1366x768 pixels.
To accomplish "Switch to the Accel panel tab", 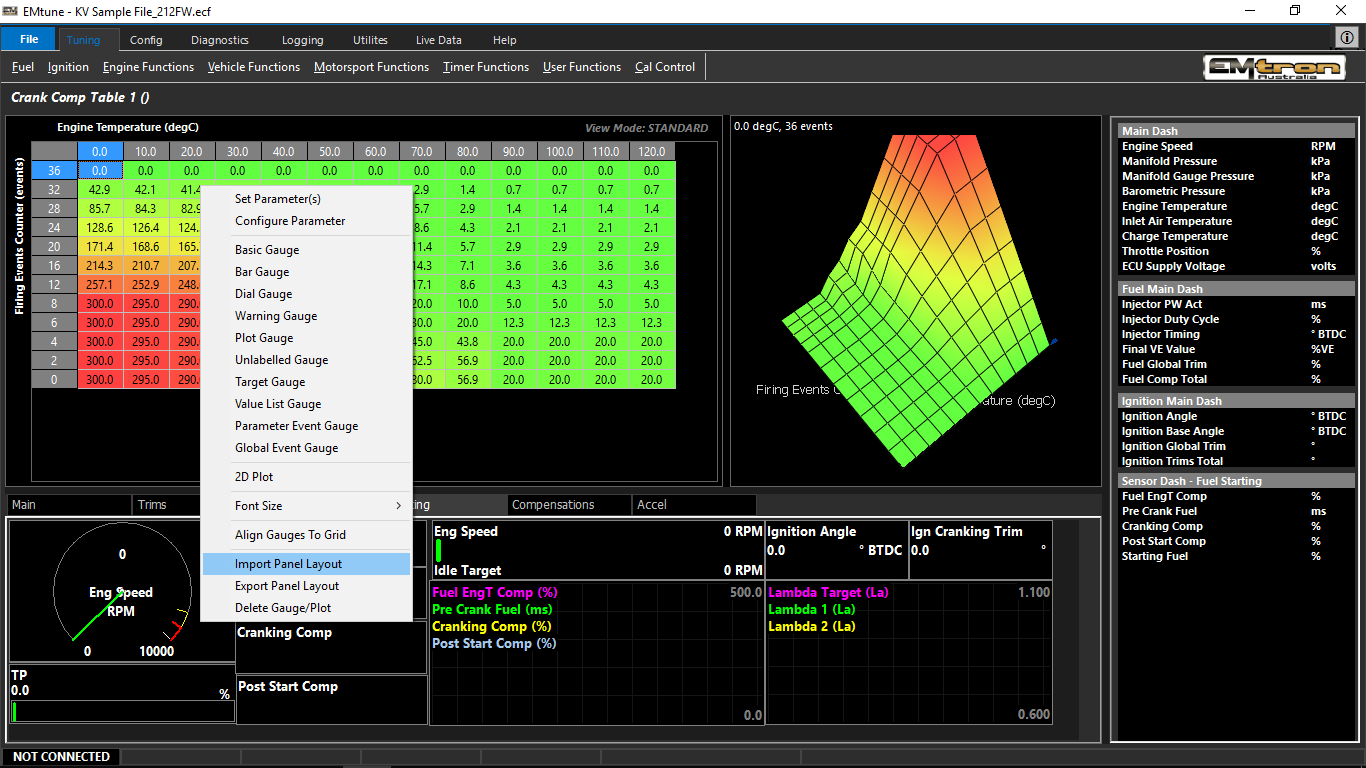I will pos(694,505).
